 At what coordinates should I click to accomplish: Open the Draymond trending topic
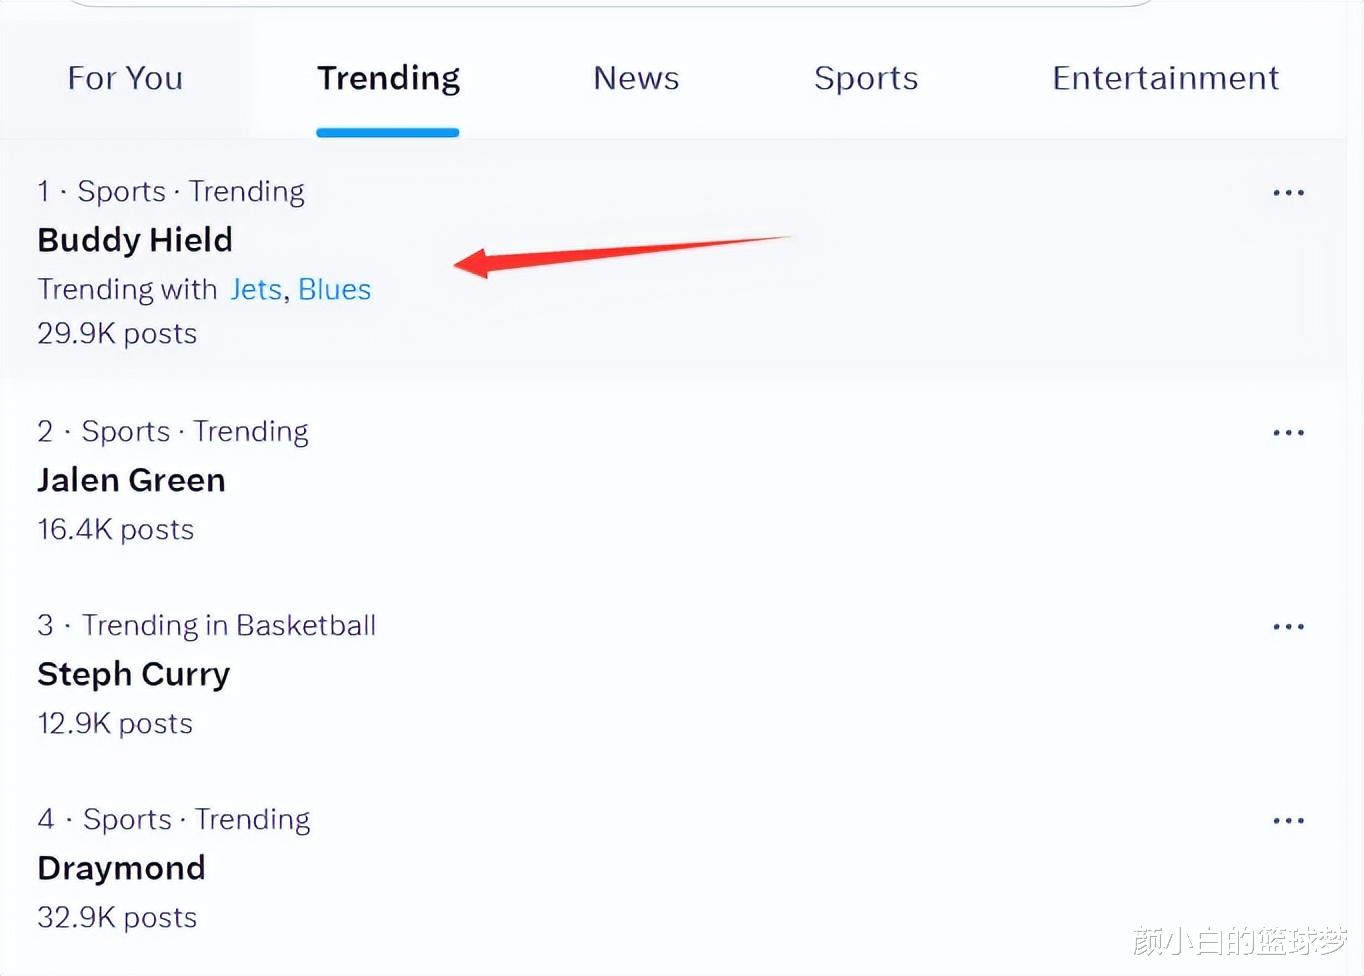click(x=121, y=868)
